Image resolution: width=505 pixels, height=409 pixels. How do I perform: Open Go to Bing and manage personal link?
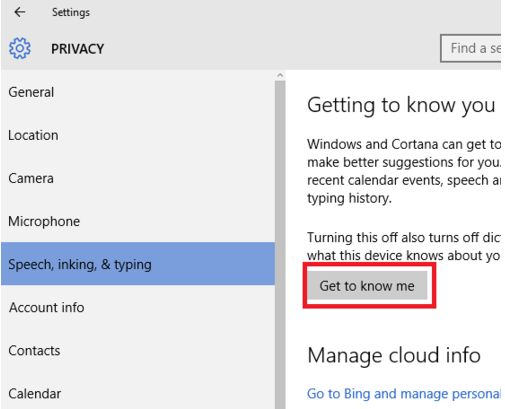(x=404, y=394)
